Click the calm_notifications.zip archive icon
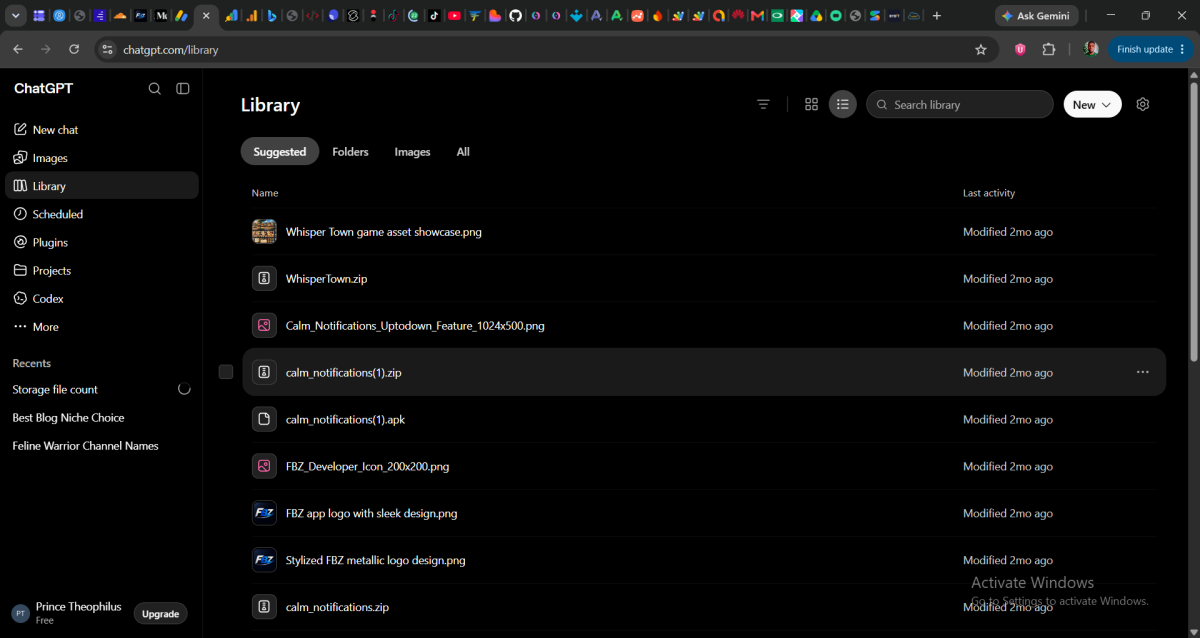1200x638 pixels. [264, 607]
